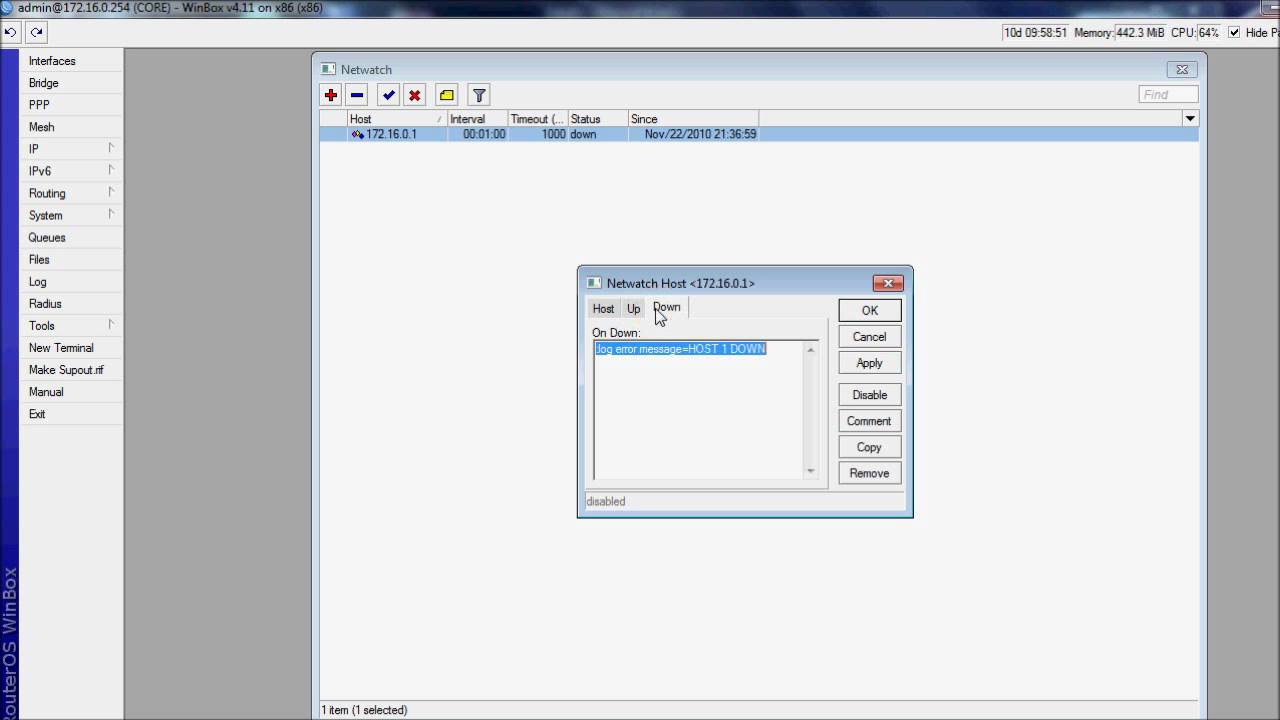The width and height of the screenshot is (1280, 720).
Task: Enable the entry with the blue checkmark icon
Action: (x=389, y=95)
